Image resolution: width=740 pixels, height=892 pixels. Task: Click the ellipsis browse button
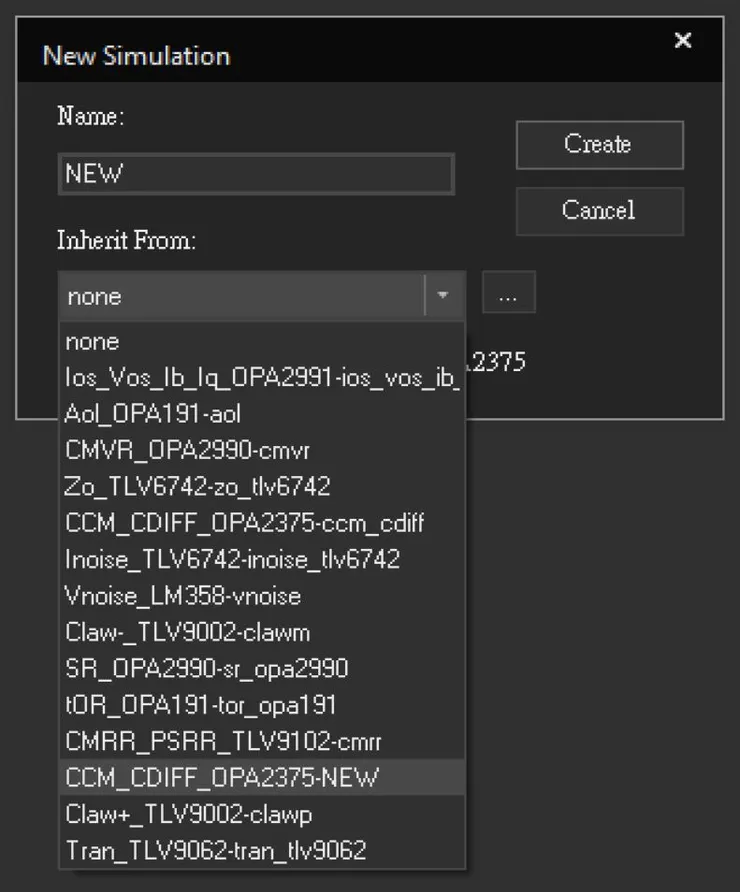508,296
